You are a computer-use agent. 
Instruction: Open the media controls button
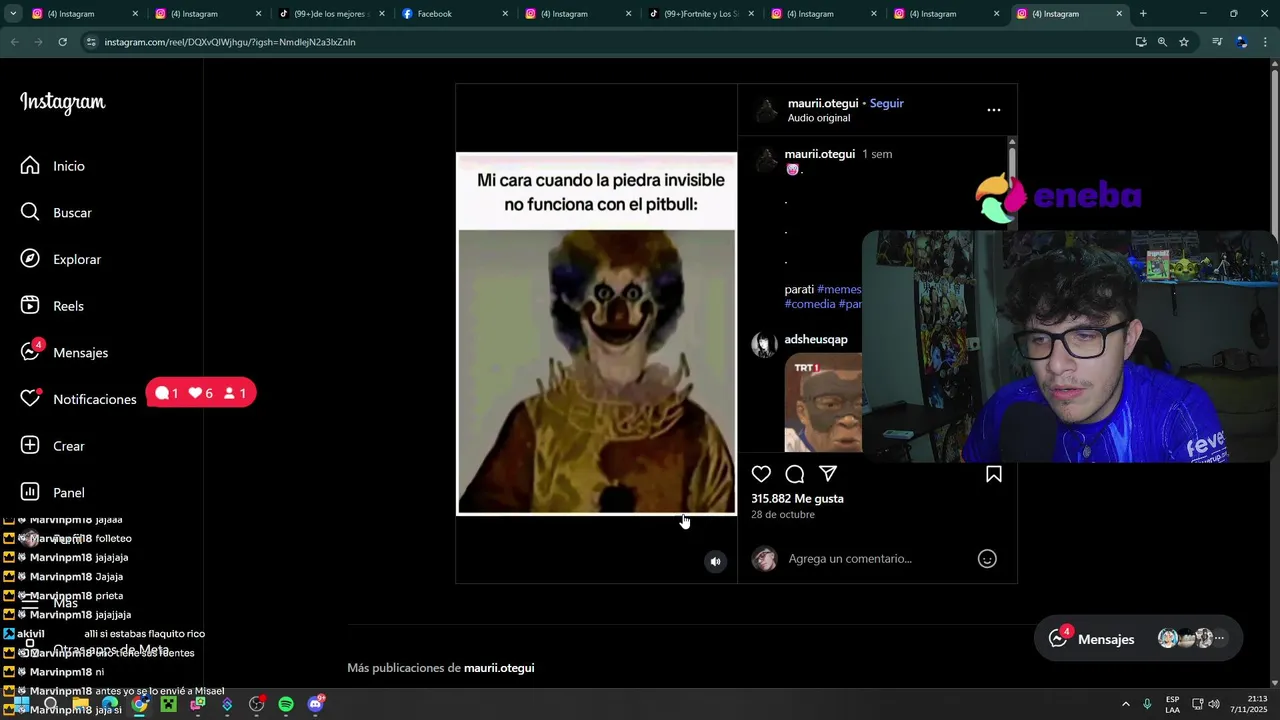coord(1217,42)
